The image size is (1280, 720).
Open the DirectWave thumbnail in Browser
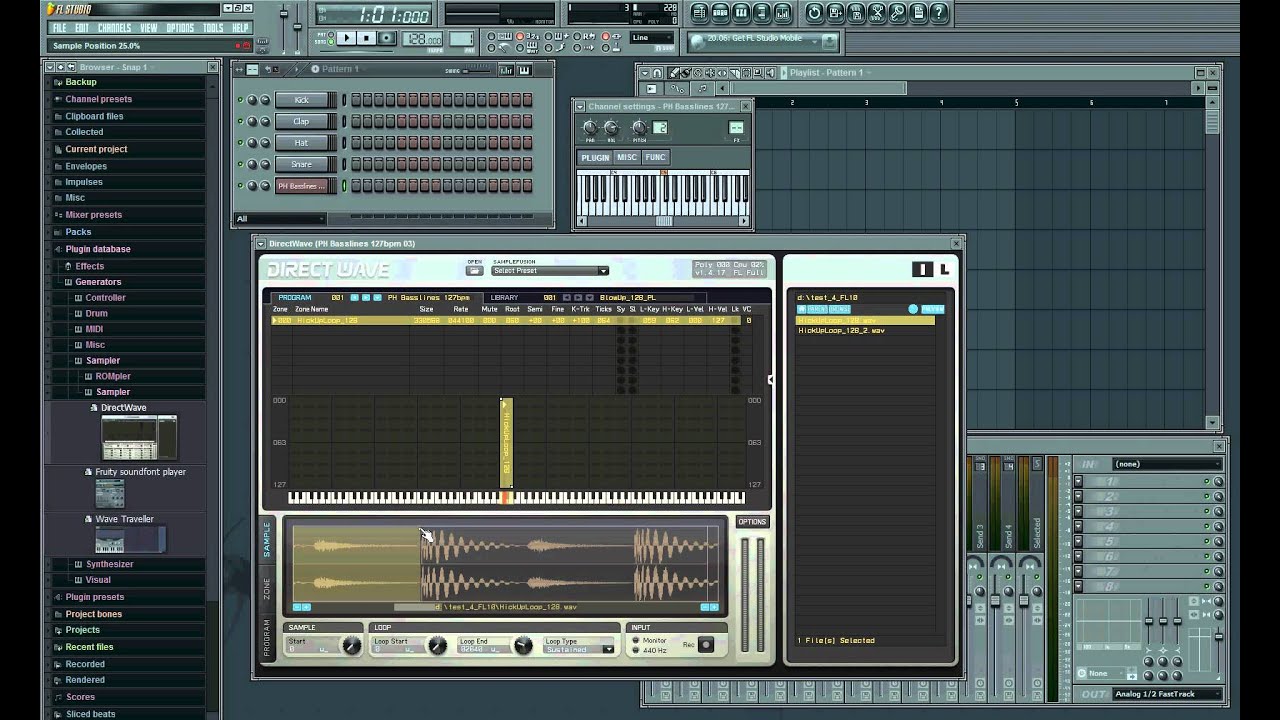139,438
